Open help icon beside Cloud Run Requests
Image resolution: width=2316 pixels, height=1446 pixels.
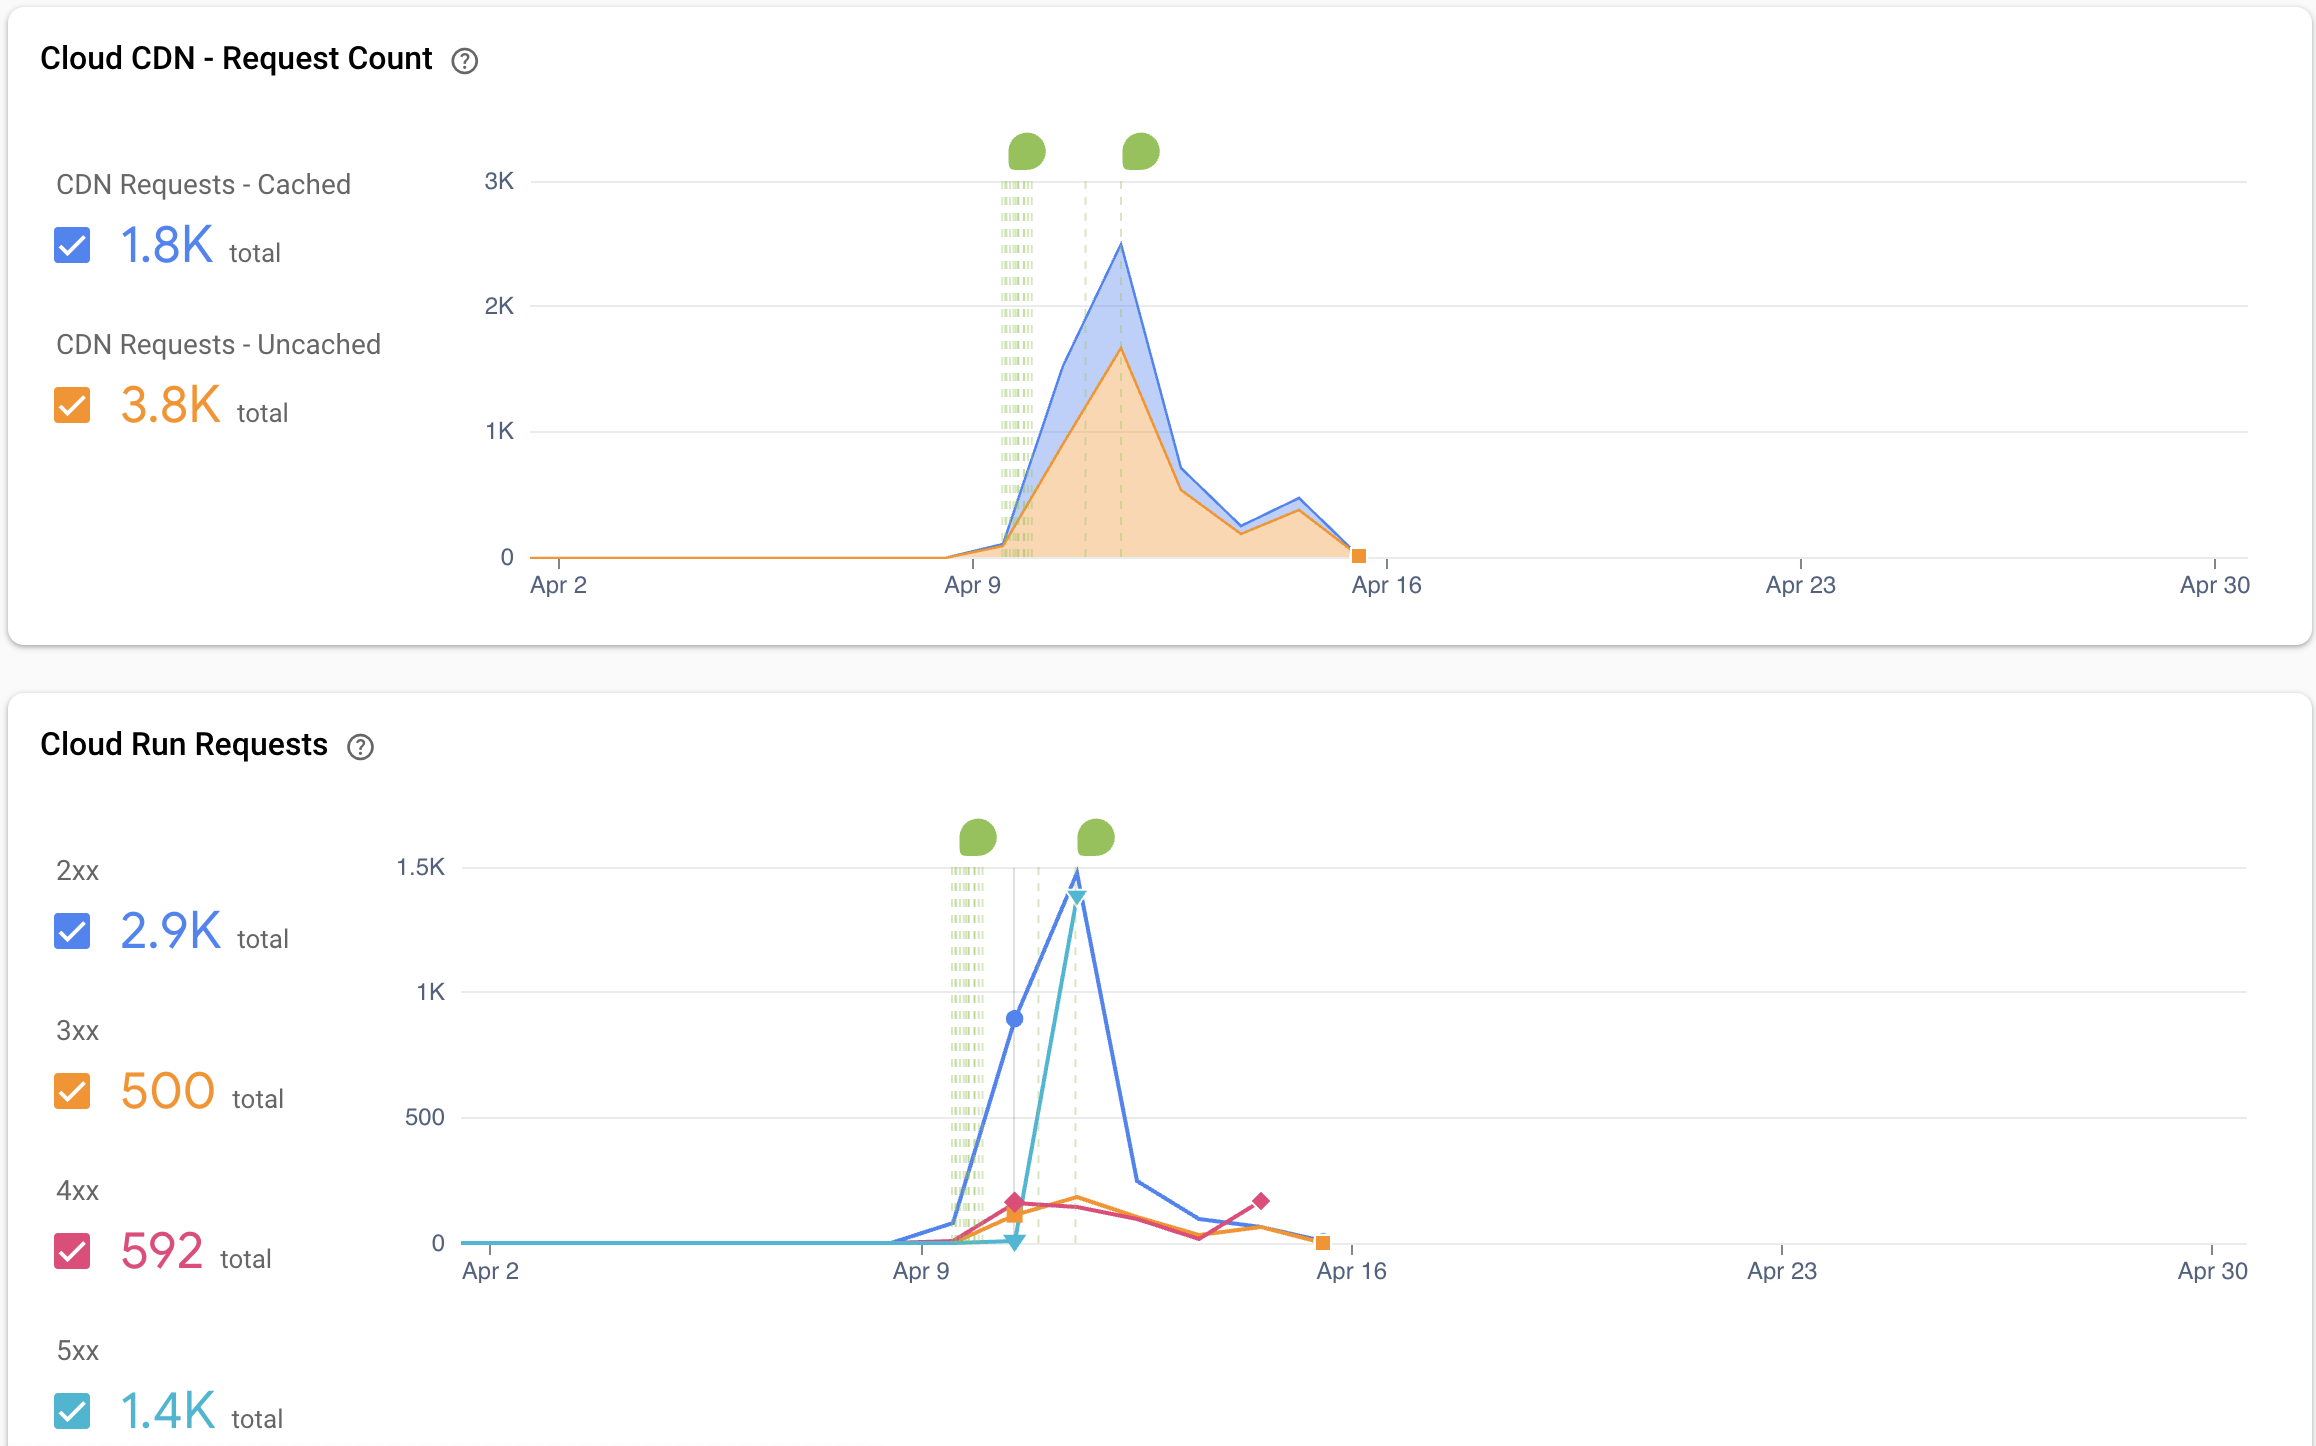360,747
